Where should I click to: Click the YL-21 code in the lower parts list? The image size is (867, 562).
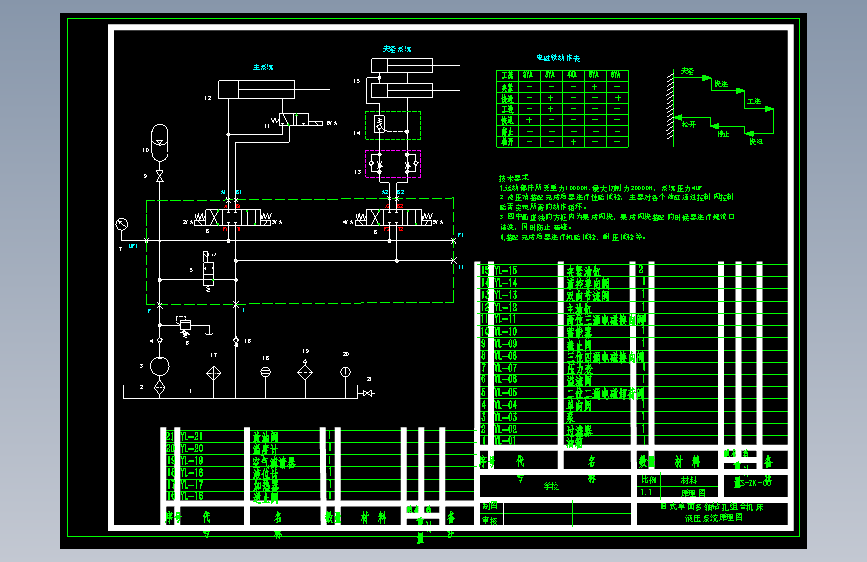(192, 436)
